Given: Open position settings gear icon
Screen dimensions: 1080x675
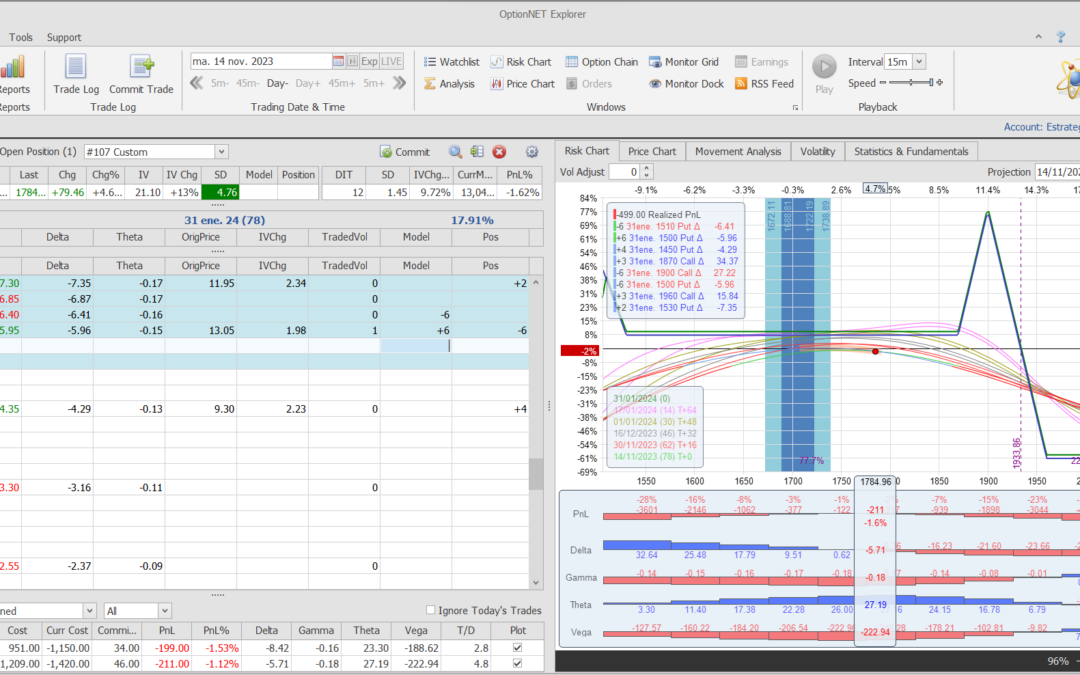Looking at the screenshot, I should [x=531, y=152].
